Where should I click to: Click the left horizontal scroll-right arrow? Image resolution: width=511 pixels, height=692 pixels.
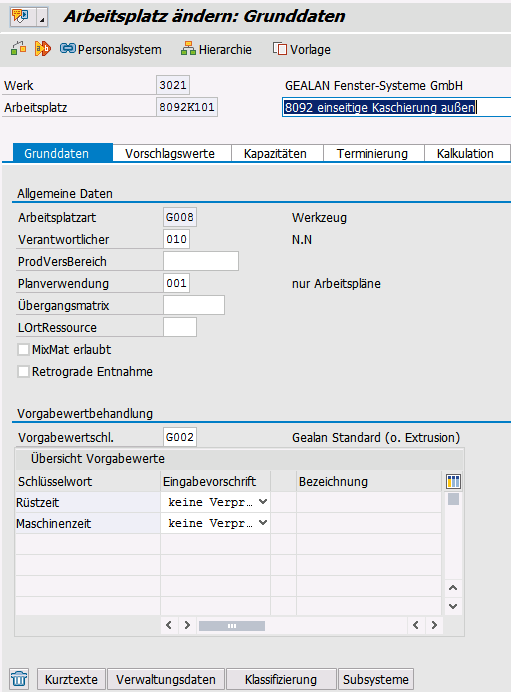pyautogui.click(x=187, y=625)
